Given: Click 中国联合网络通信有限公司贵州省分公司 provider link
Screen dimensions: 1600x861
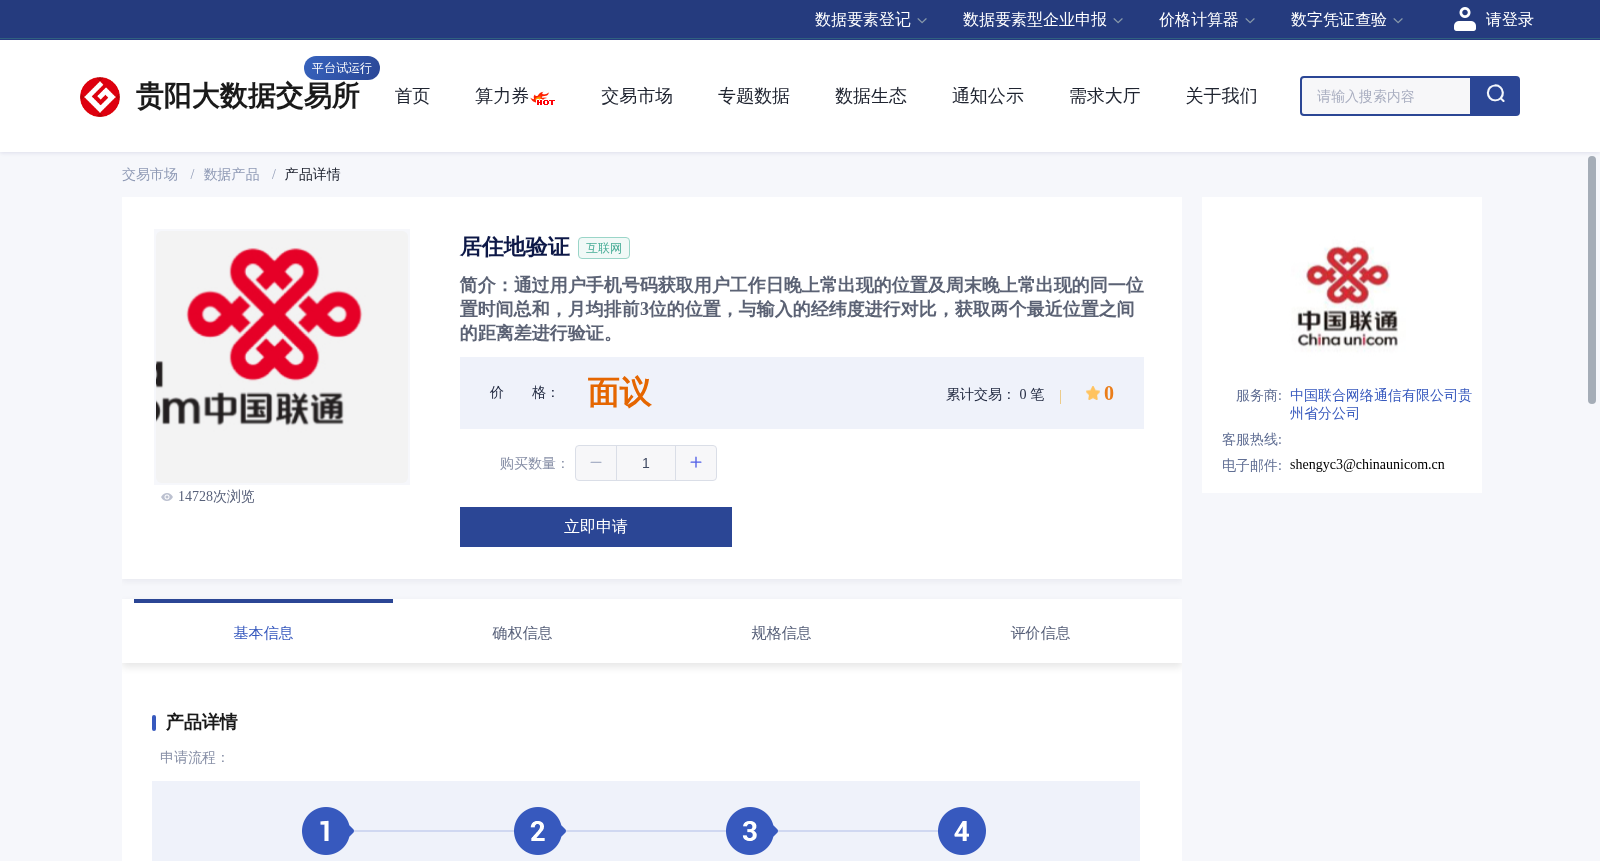Looking at the screenshot, I should click(x=1380, y=404).
